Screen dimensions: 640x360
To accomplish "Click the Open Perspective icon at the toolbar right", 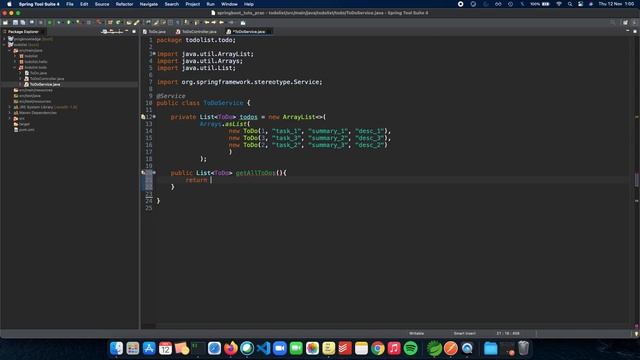I will pyautogui.click(x=625, y=22).
